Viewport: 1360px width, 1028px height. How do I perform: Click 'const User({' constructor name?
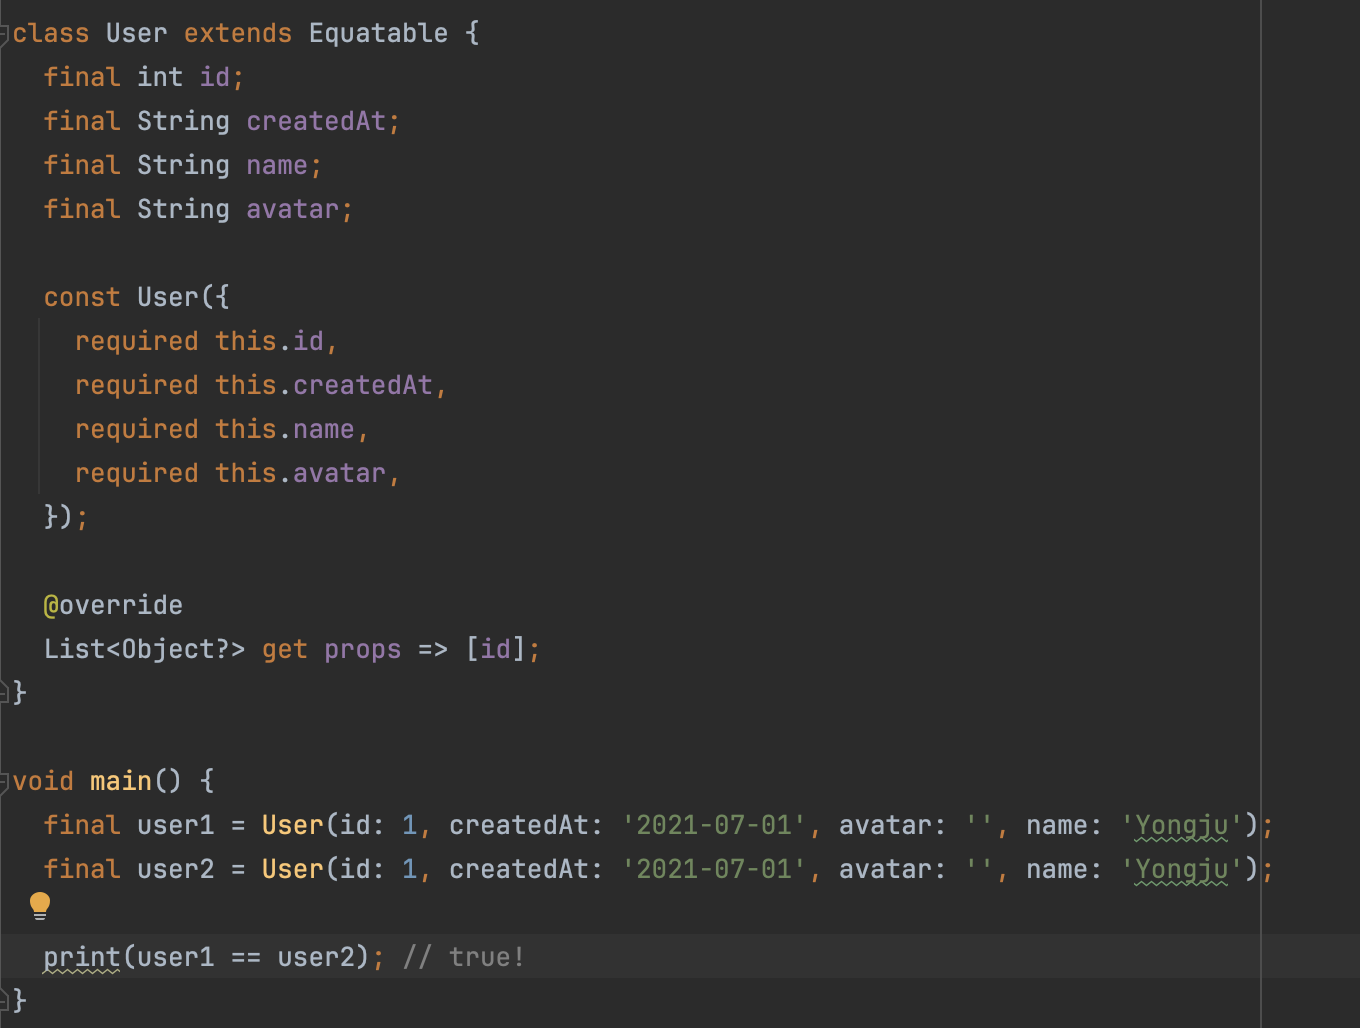(168, 297)
